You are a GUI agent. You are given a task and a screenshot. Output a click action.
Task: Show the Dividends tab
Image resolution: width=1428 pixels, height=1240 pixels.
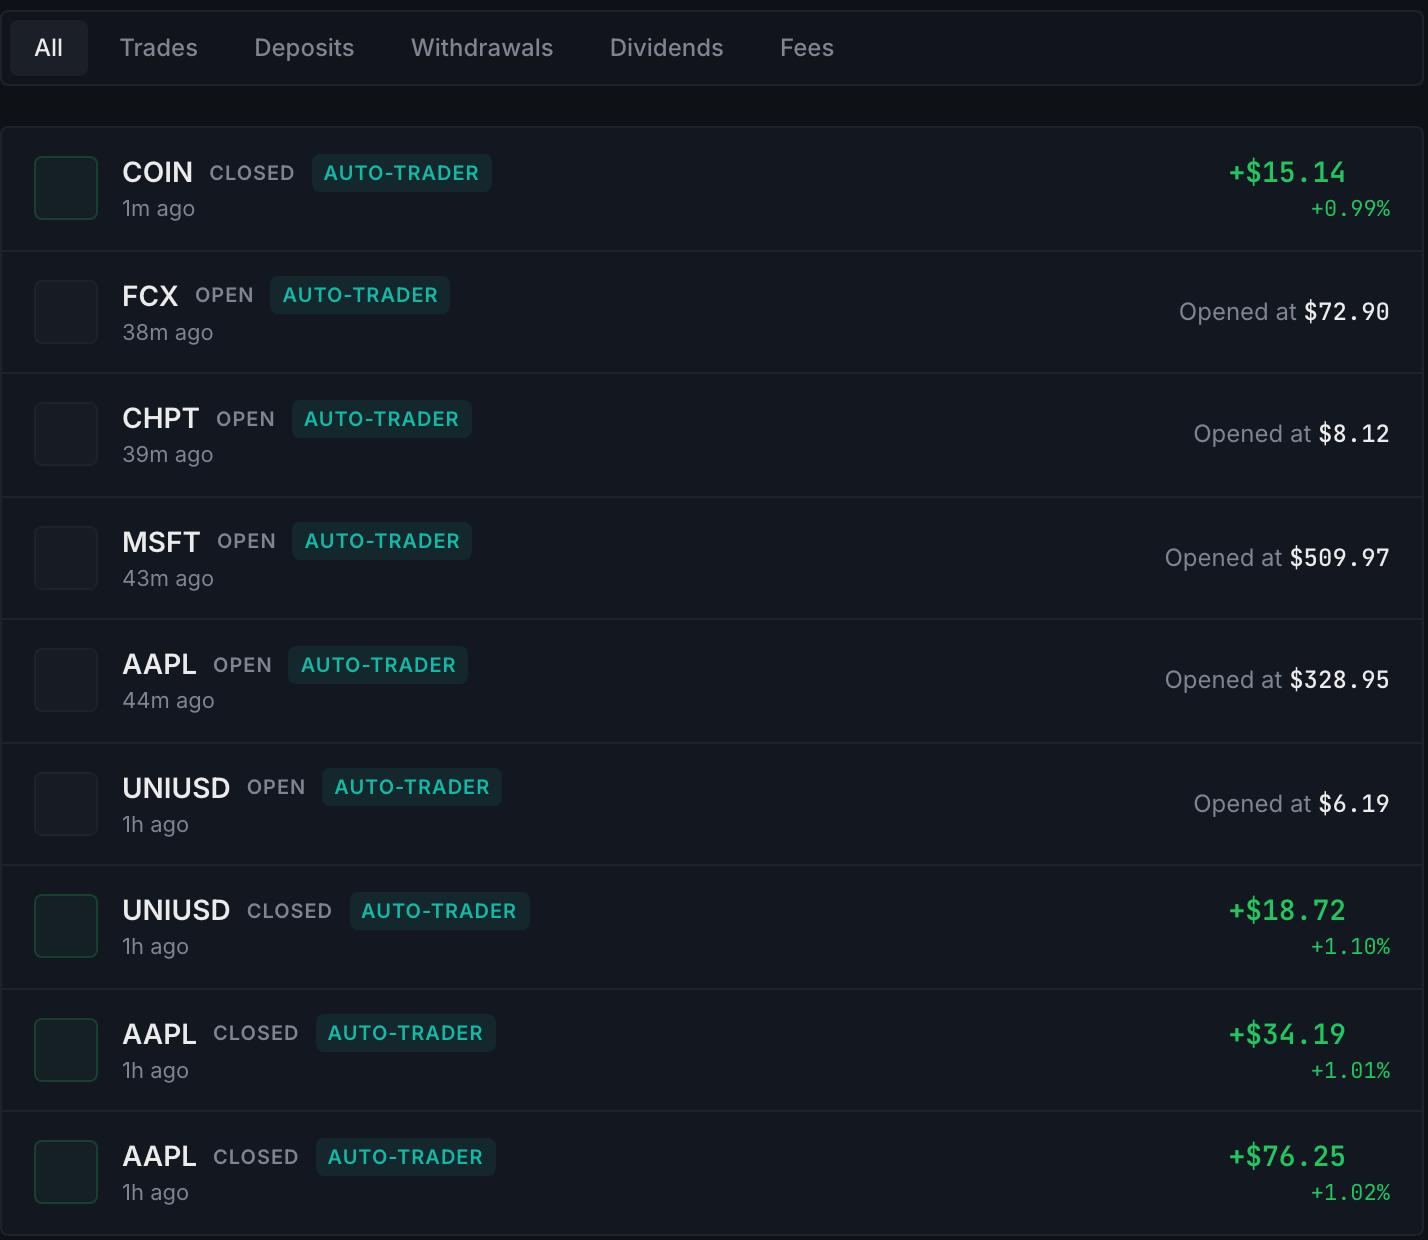(x=667, y=48)
